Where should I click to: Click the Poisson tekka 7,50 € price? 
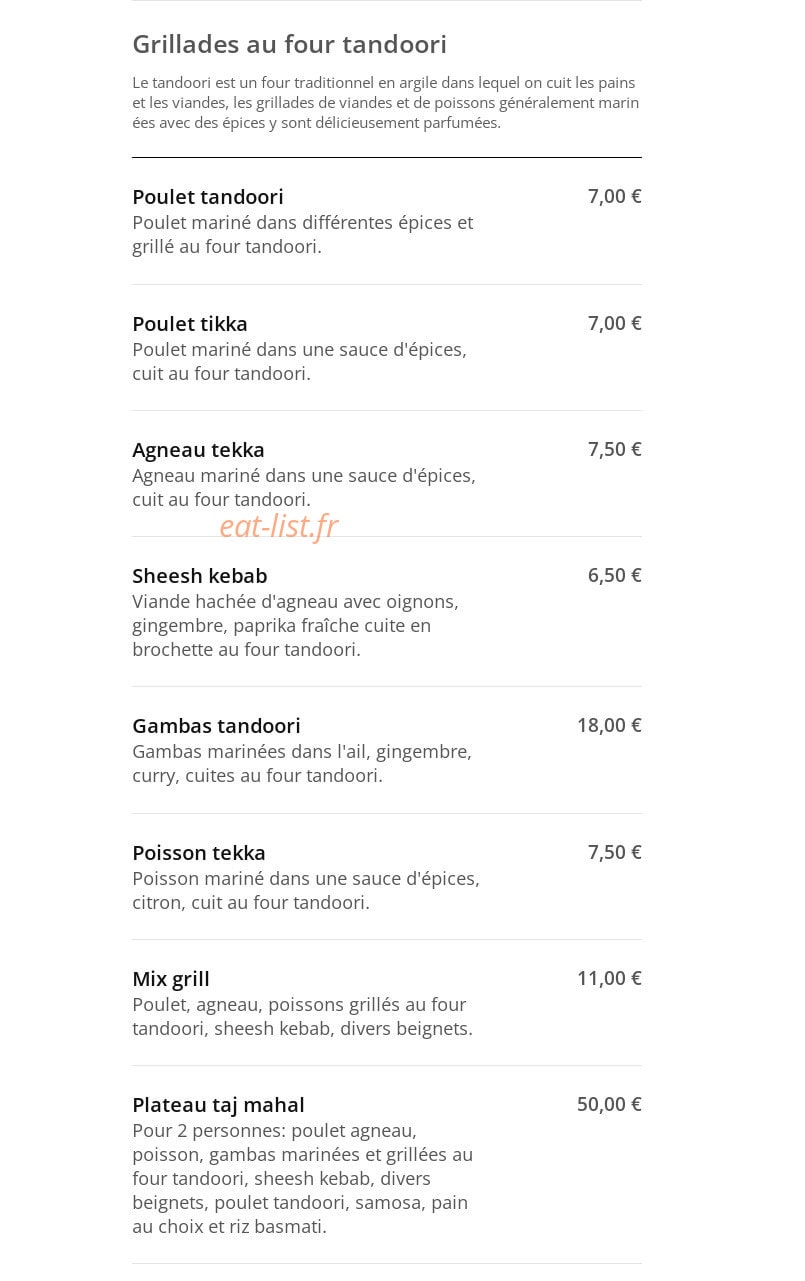[x=614, y=852]
